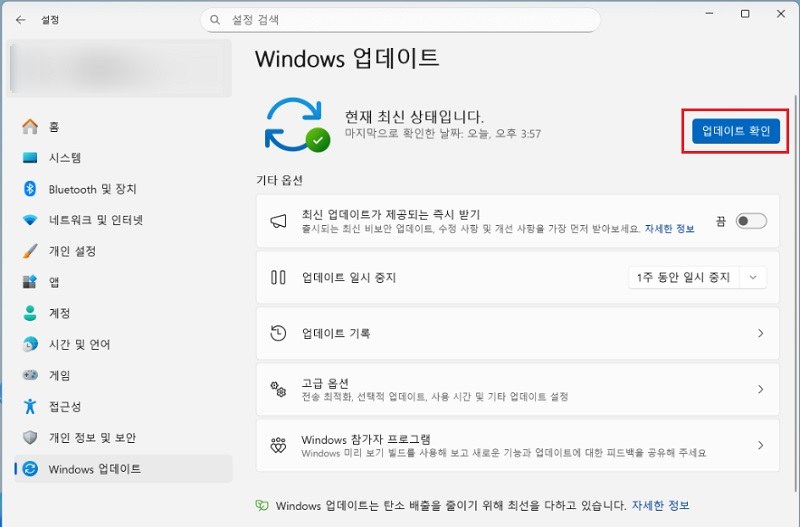800x527 pixels.
Task: Toggle 최신 업데이트가 제공되는 즉시 받기 switch
Action: click(x=751, y=221)
